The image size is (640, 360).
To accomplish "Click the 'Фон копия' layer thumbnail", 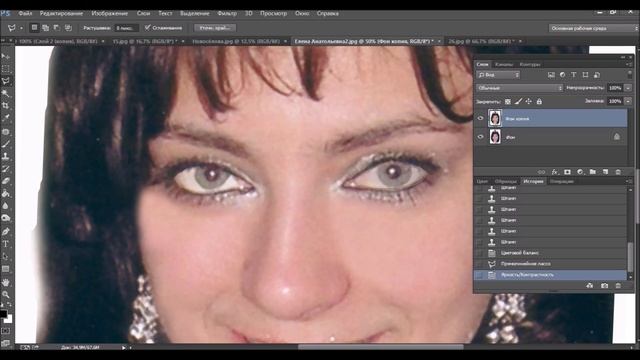I will point(495,118).
